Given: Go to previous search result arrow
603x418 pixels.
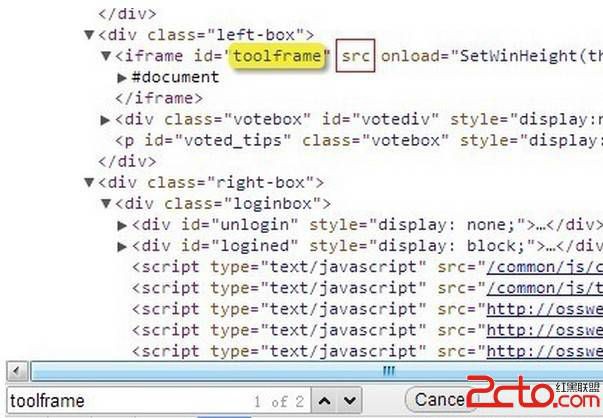Looking at the screenshot, I should 324,401.
